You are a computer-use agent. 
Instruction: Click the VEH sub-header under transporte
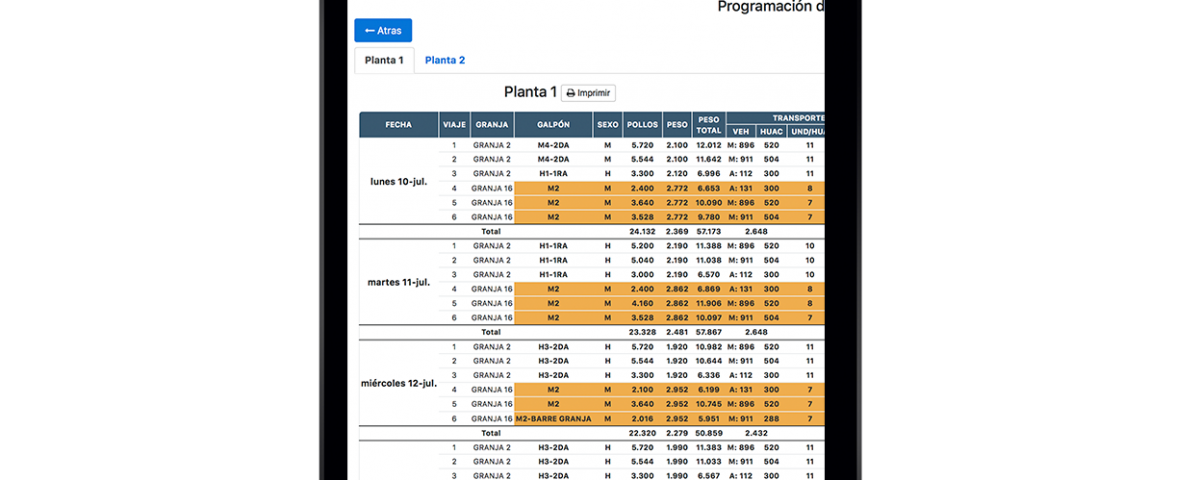pos(741,131)
